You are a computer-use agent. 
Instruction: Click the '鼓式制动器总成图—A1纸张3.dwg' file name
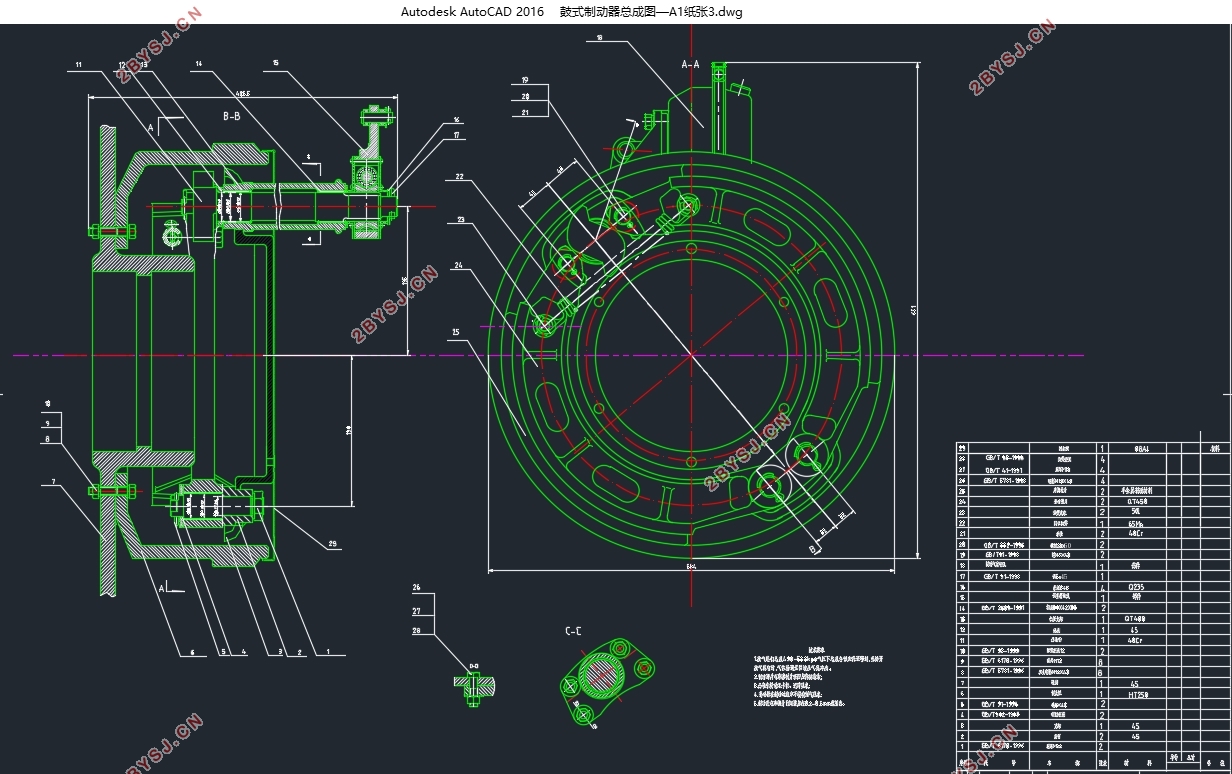click(x=651, y=12)
